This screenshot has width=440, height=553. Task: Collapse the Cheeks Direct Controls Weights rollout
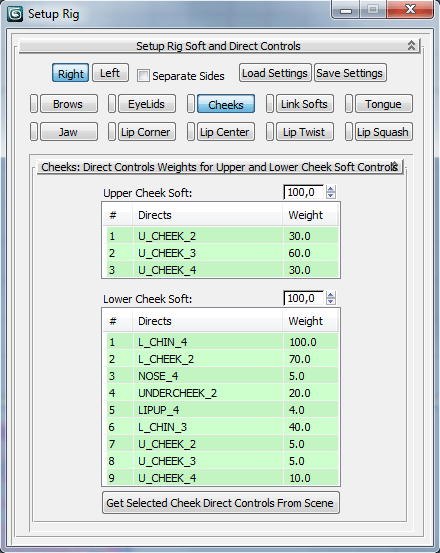pyautogui.click(x=220, y=167)
